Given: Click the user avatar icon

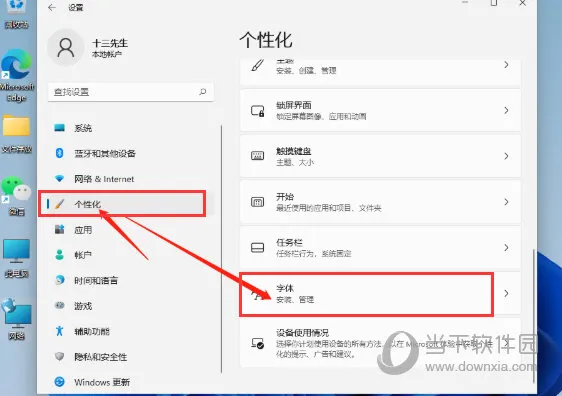Looking at the screenshot, I should [x=66, y=48].
